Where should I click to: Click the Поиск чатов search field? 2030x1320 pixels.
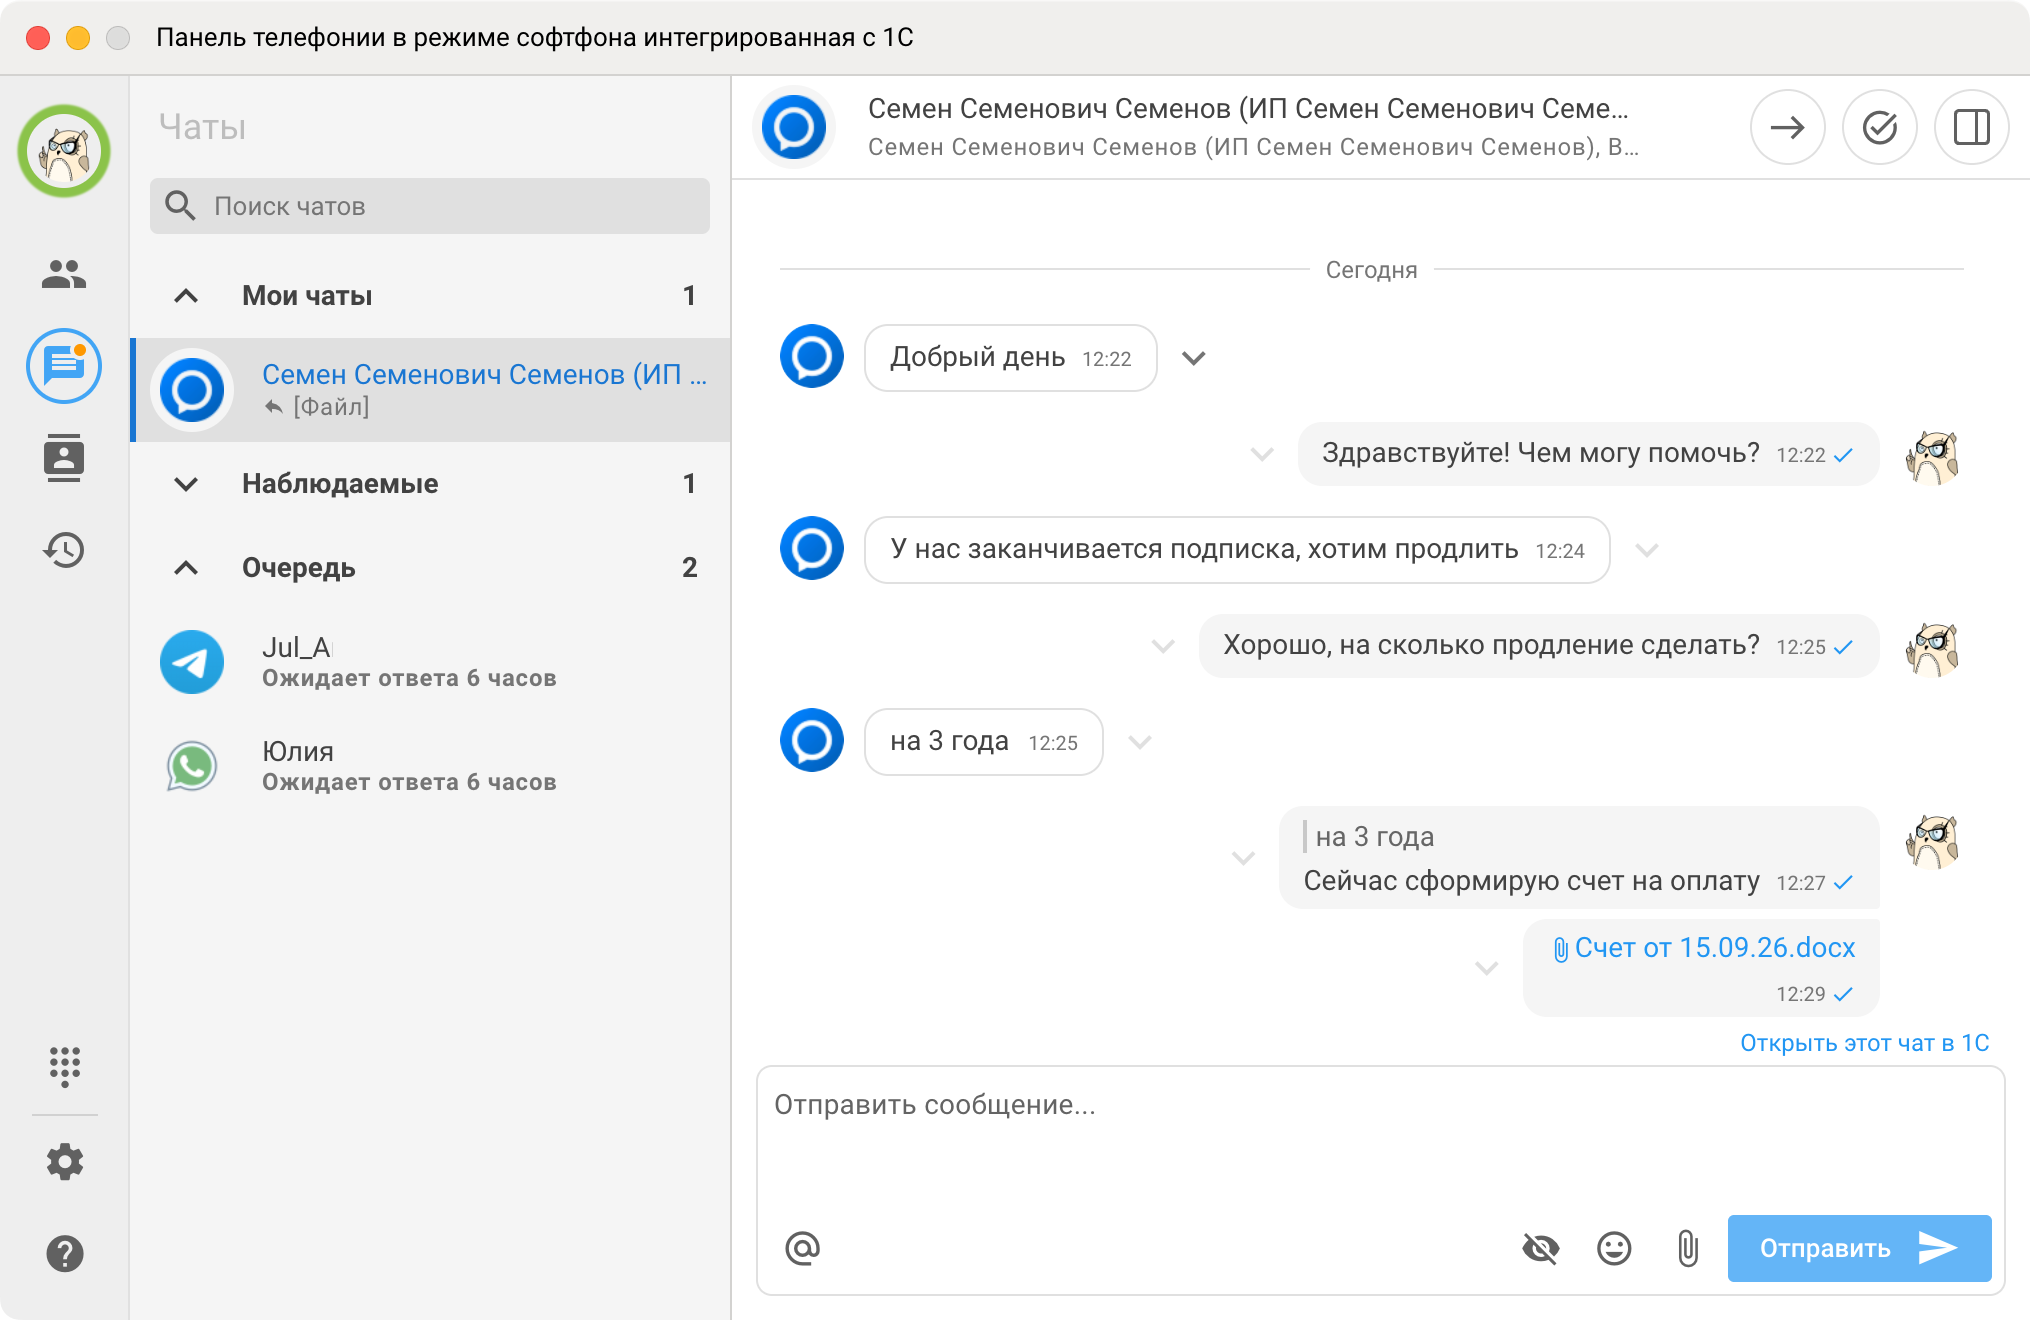(x=430, y=206)
